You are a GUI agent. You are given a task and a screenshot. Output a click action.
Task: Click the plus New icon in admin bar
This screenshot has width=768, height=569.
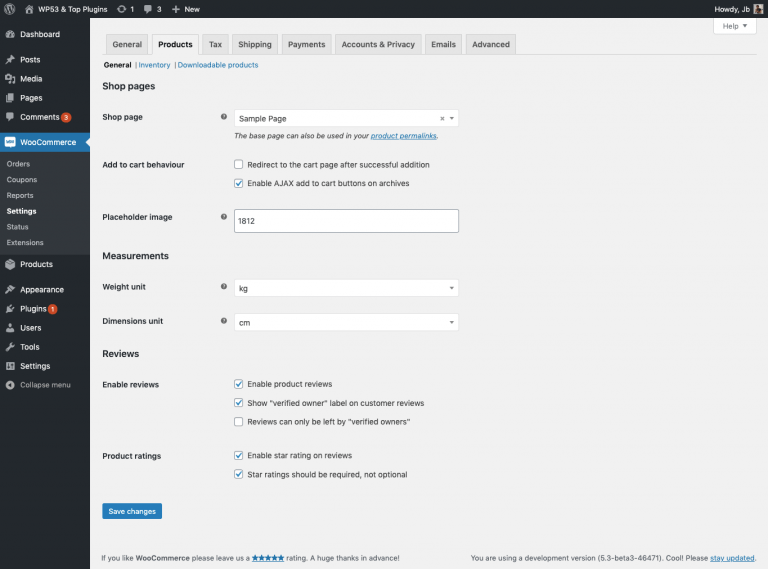(x=176, y=9)
